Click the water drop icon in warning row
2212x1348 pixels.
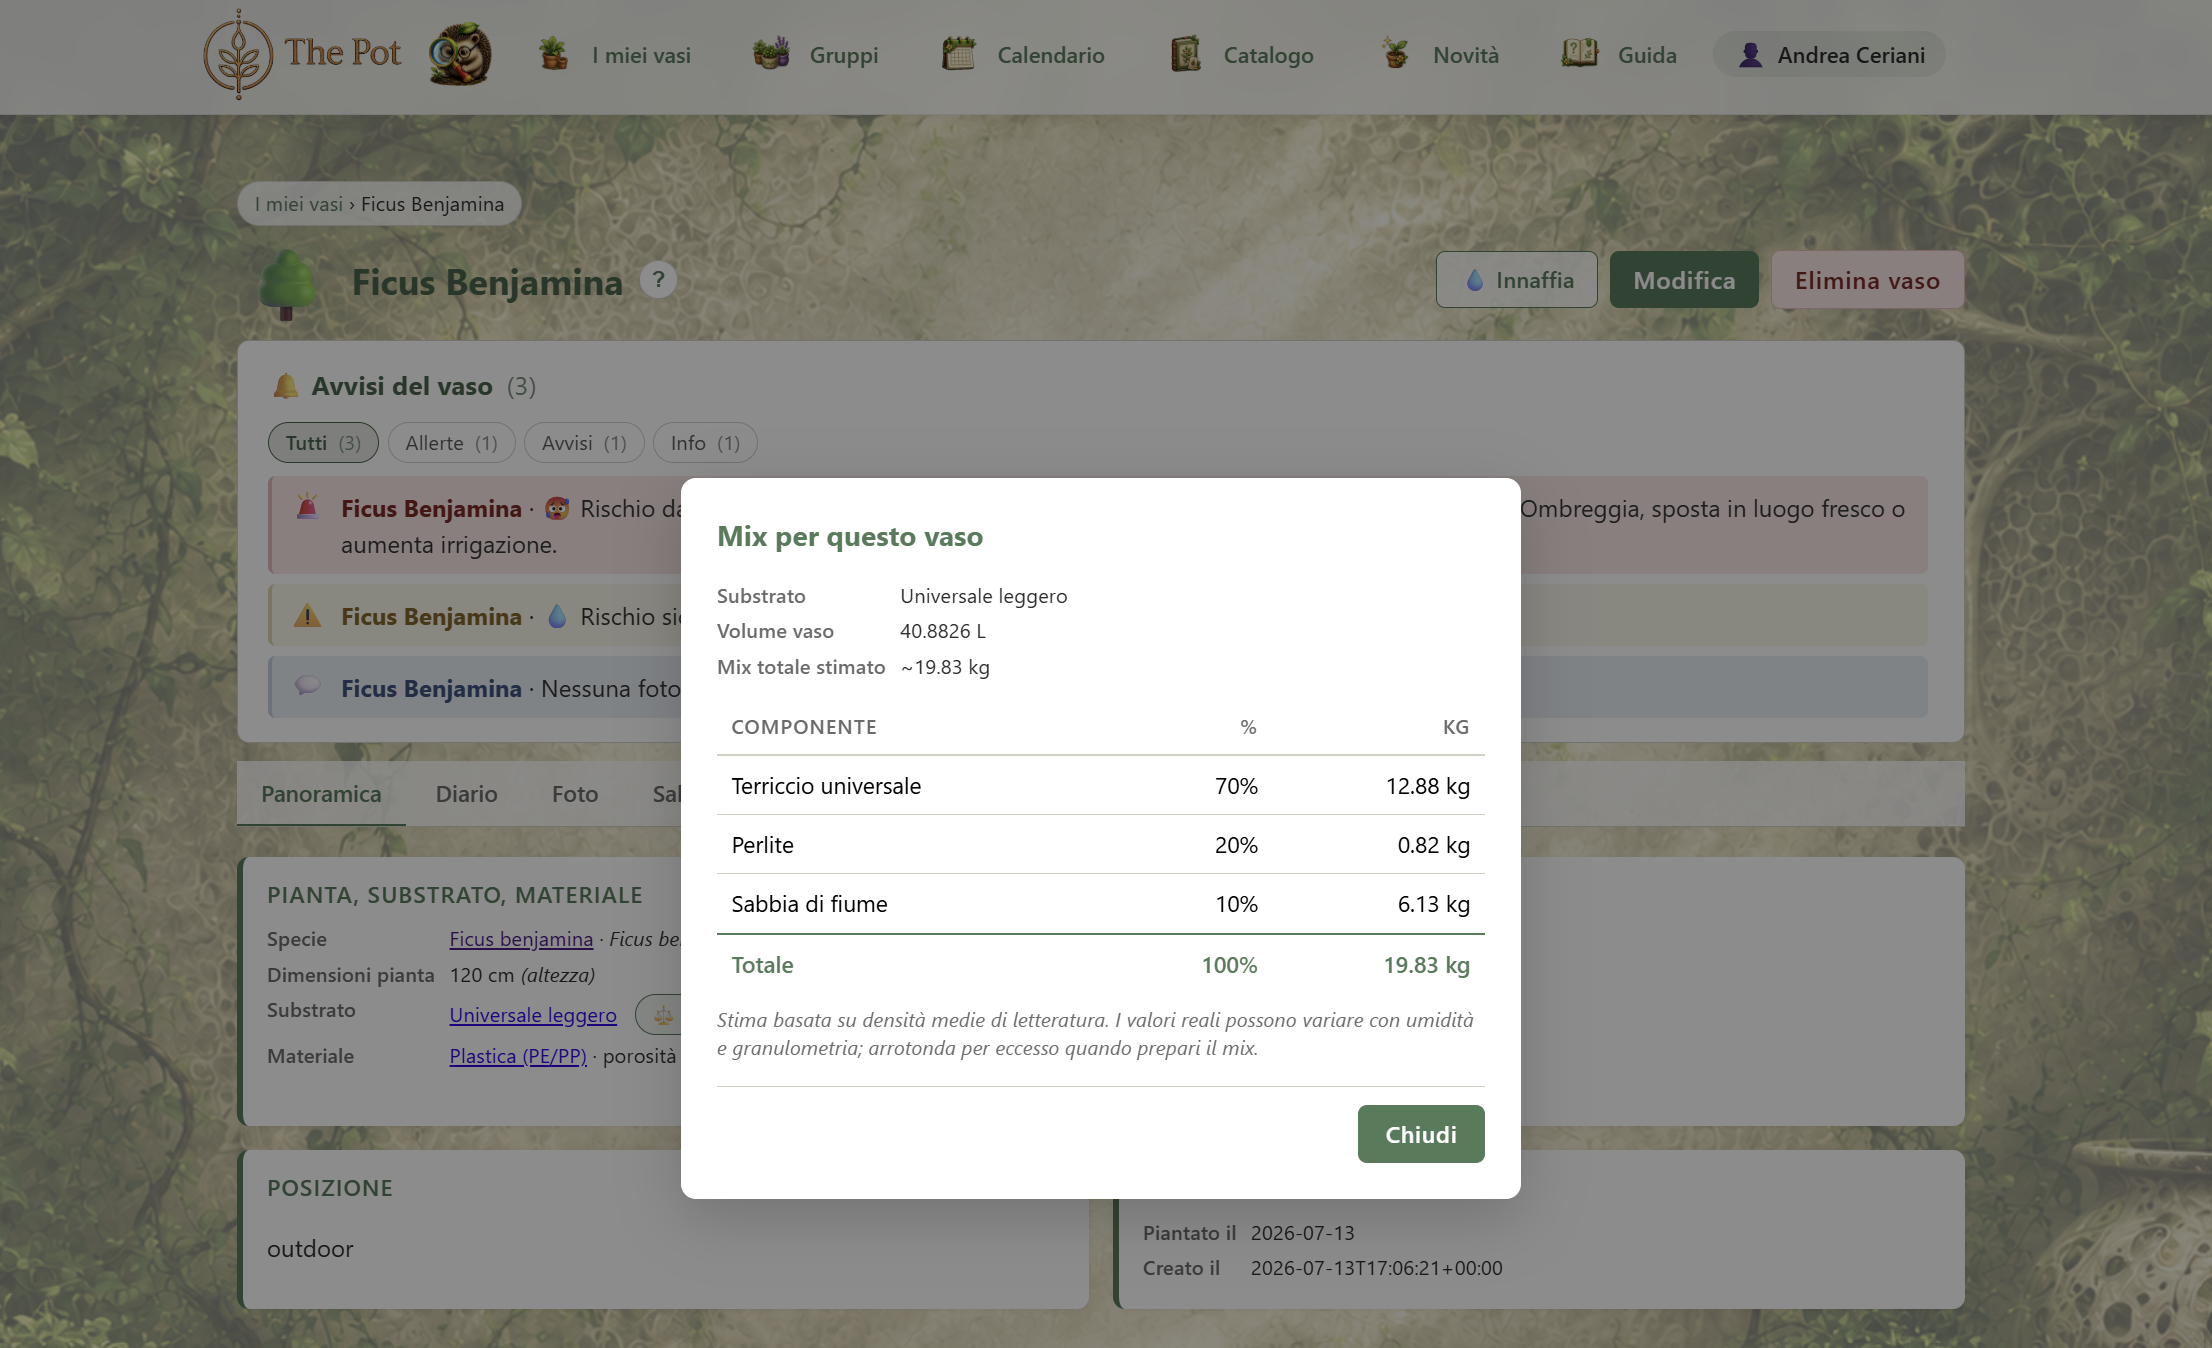(x=557, y=616)
